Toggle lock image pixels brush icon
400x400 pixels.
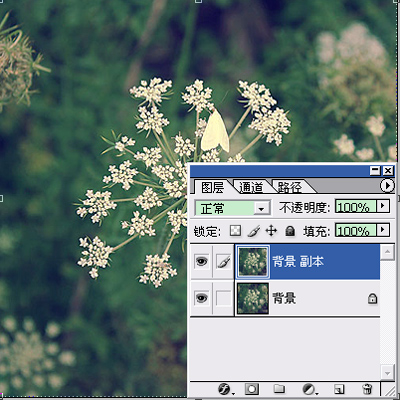pyautogui.click(x=254, y=231)
